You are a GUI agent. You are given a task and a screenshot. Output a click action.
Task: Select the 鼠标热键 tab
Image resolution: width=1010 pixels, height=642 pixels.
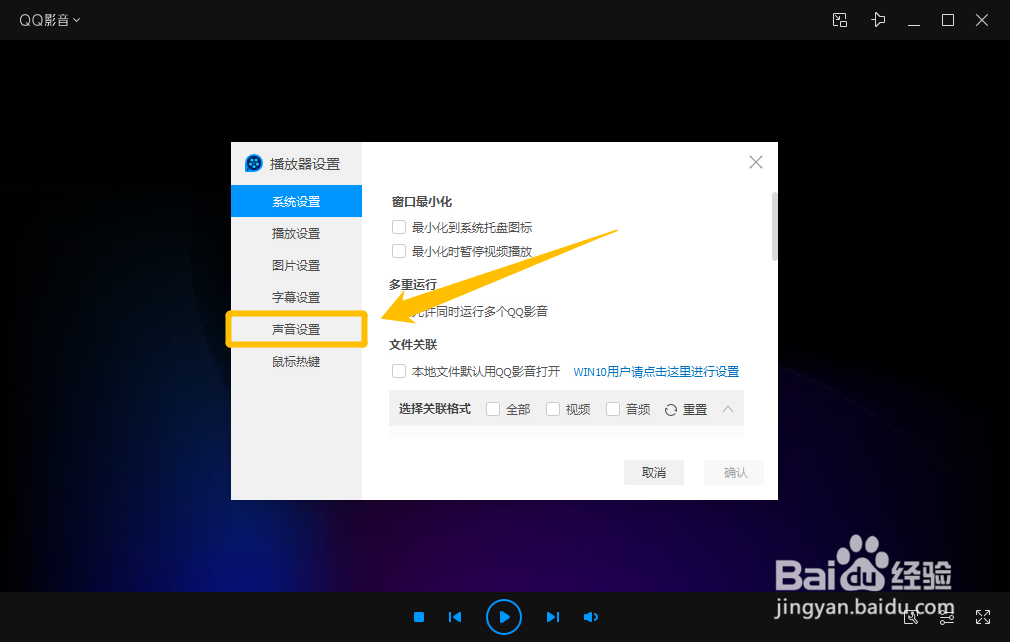296,361
